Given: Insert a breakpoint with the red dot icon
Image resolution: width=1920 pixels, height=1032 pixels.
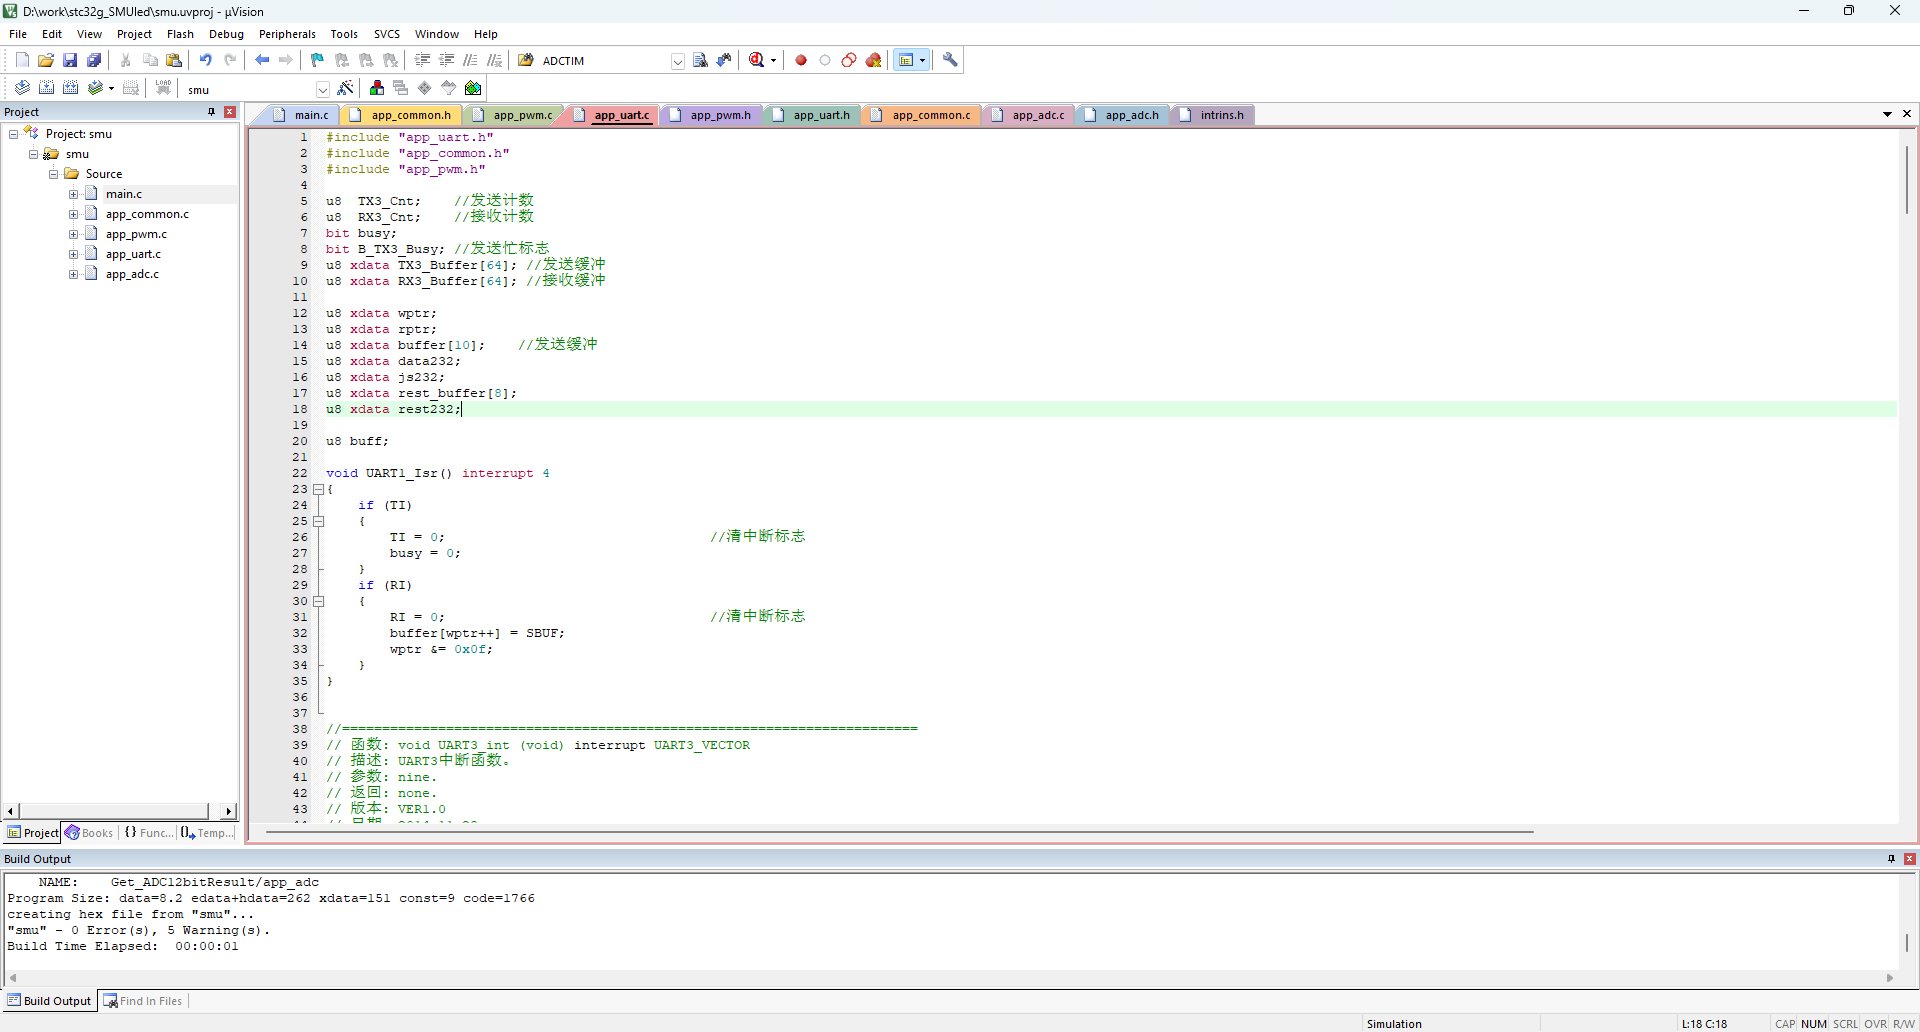Looking at the screenshot, I should point(801,60).
